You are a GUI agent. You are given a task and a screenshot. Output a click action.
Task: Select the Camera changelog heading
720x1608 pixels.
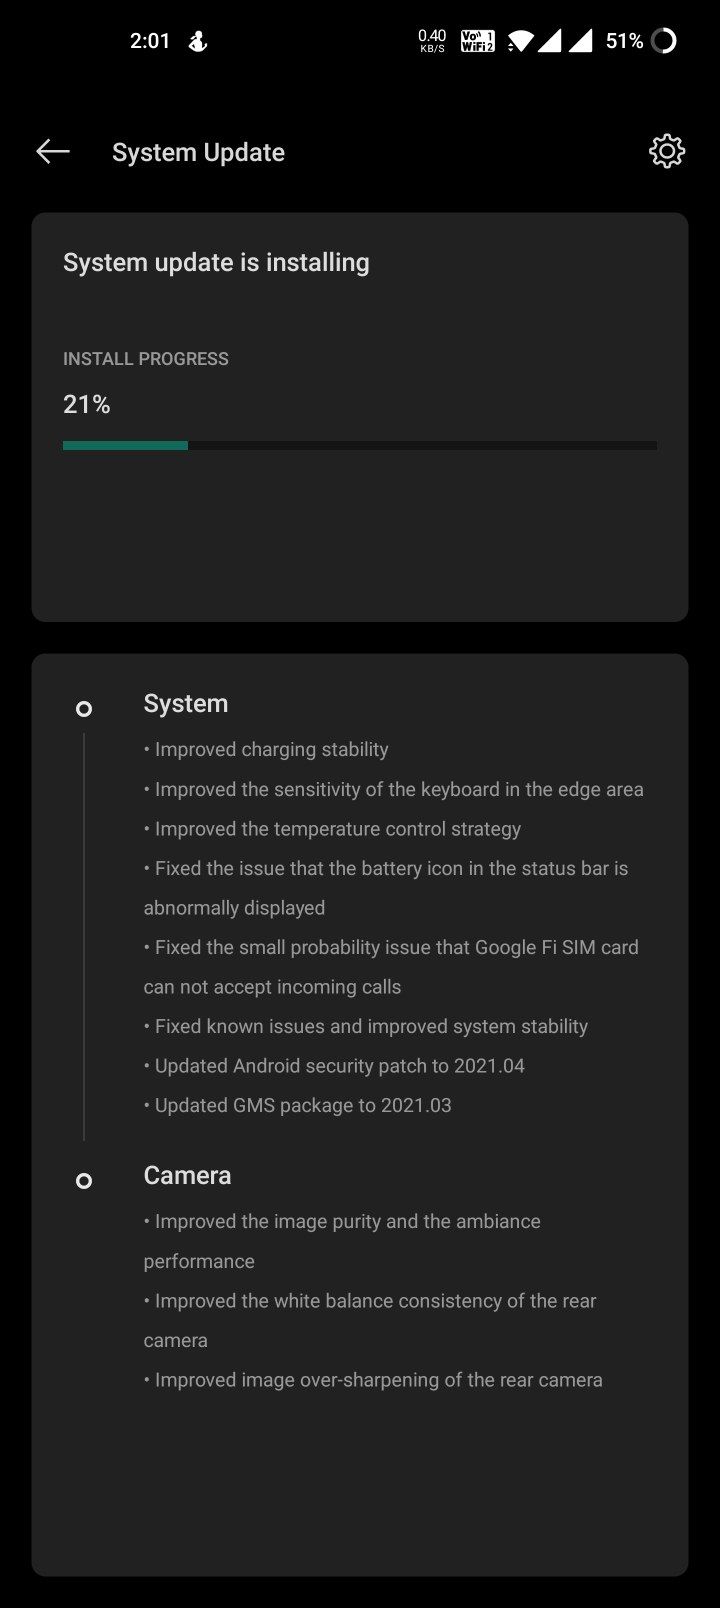pyautogui.click(x=187, y=1175)
